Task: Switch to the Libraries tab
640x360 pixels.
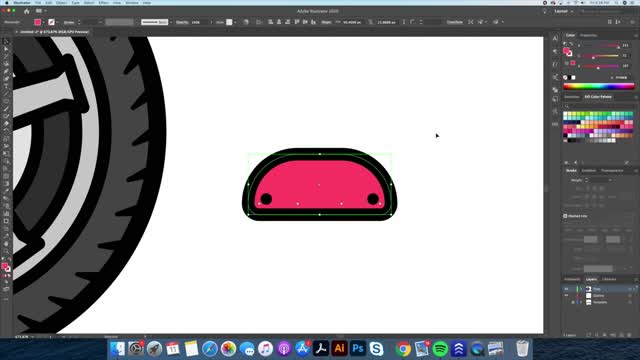Action: (609, 280)
